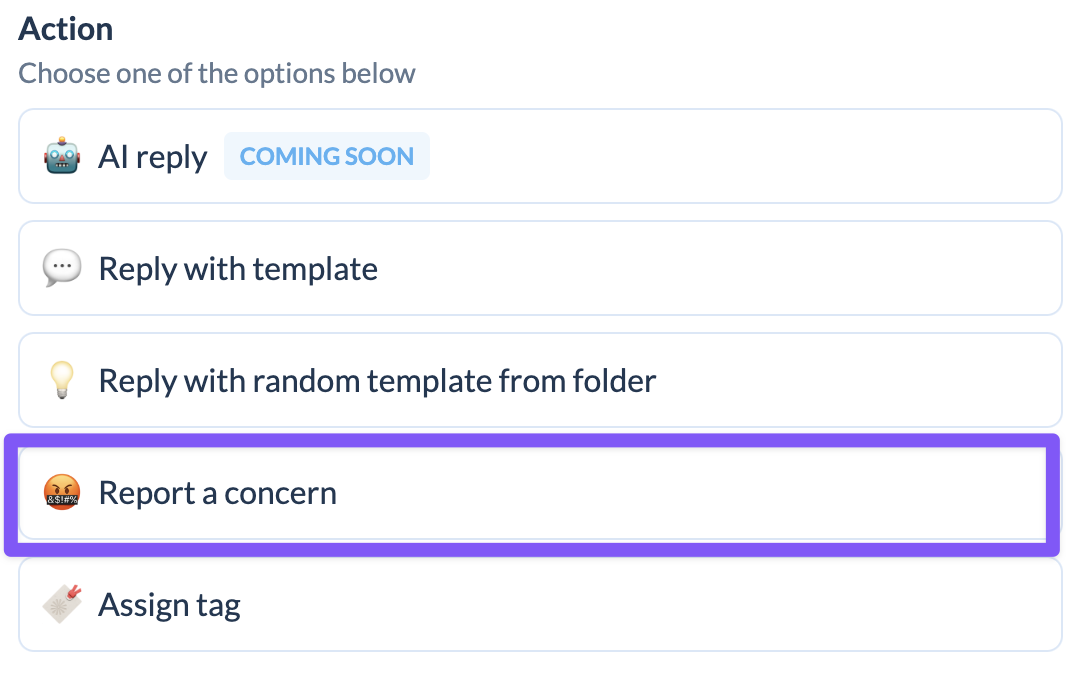Image resolution: width=1092 pixels, height=682 pixels.
Task: Click the robot icon beside AI reply
Action: (62, 155)
